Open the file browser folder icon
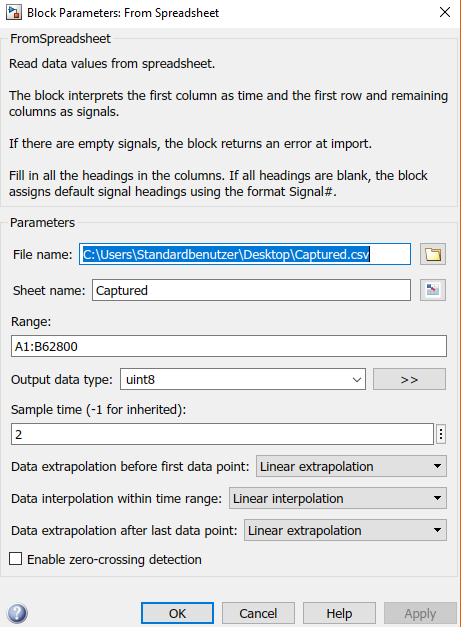461x627 pixels. coord(433,254)
